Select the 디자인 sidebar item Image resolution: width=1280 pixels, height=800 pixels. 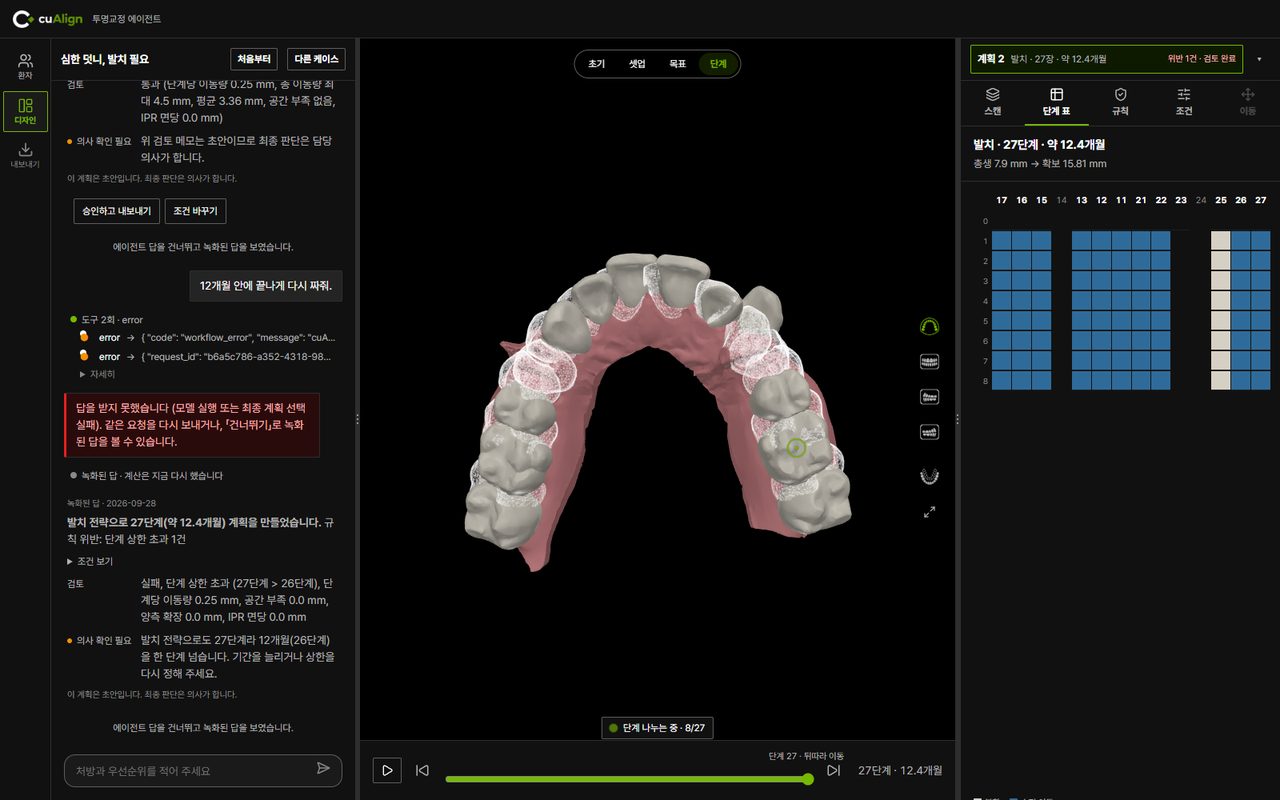[x=25, y=111]
